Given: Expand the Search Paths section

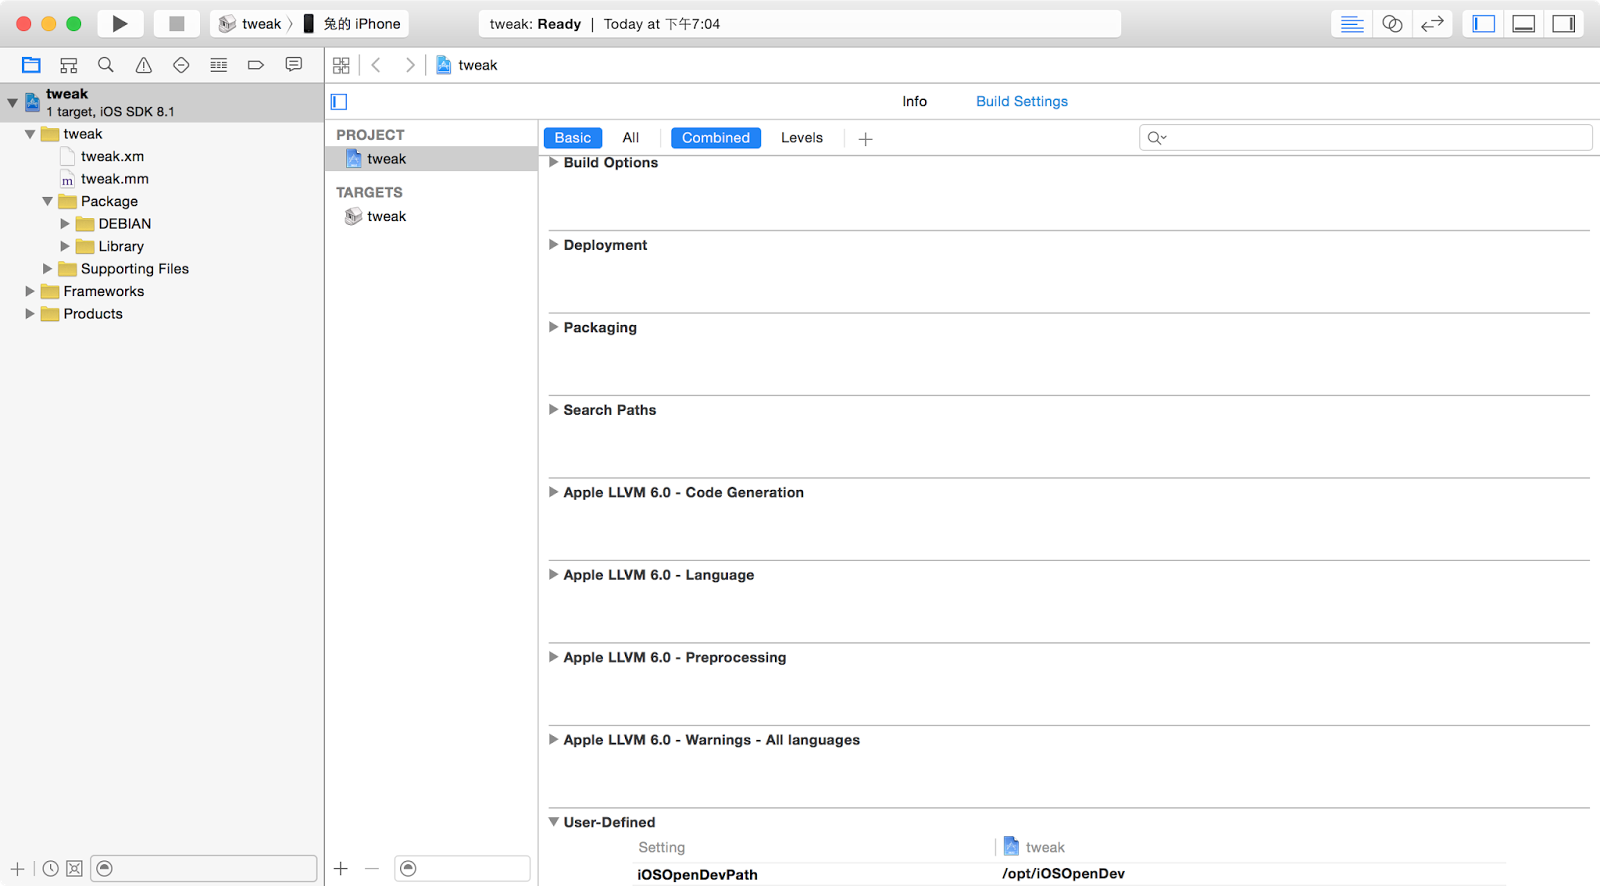Looking at the screenshot, I should tap(553, 410).
